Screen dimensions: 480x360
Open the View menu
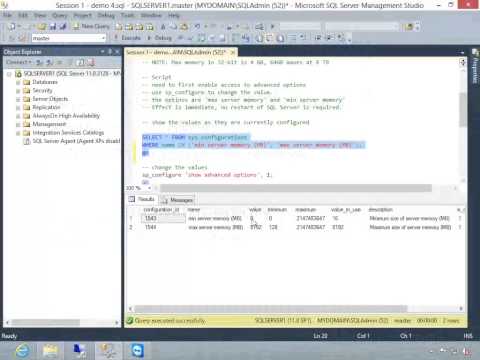(40, 15)
